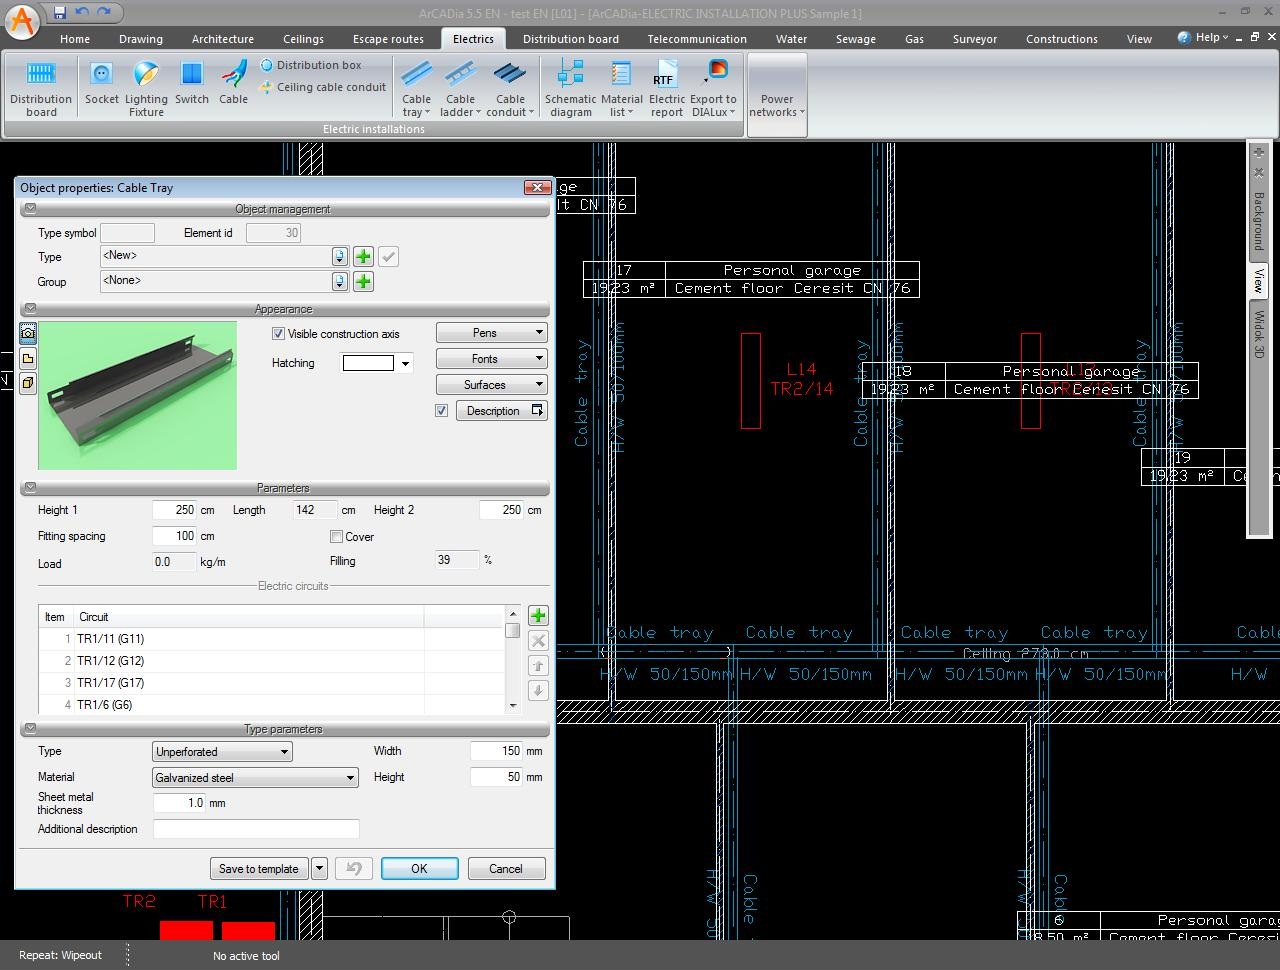
Task: Open the Type Unperforated dropdown
Action: pos(222,752)
